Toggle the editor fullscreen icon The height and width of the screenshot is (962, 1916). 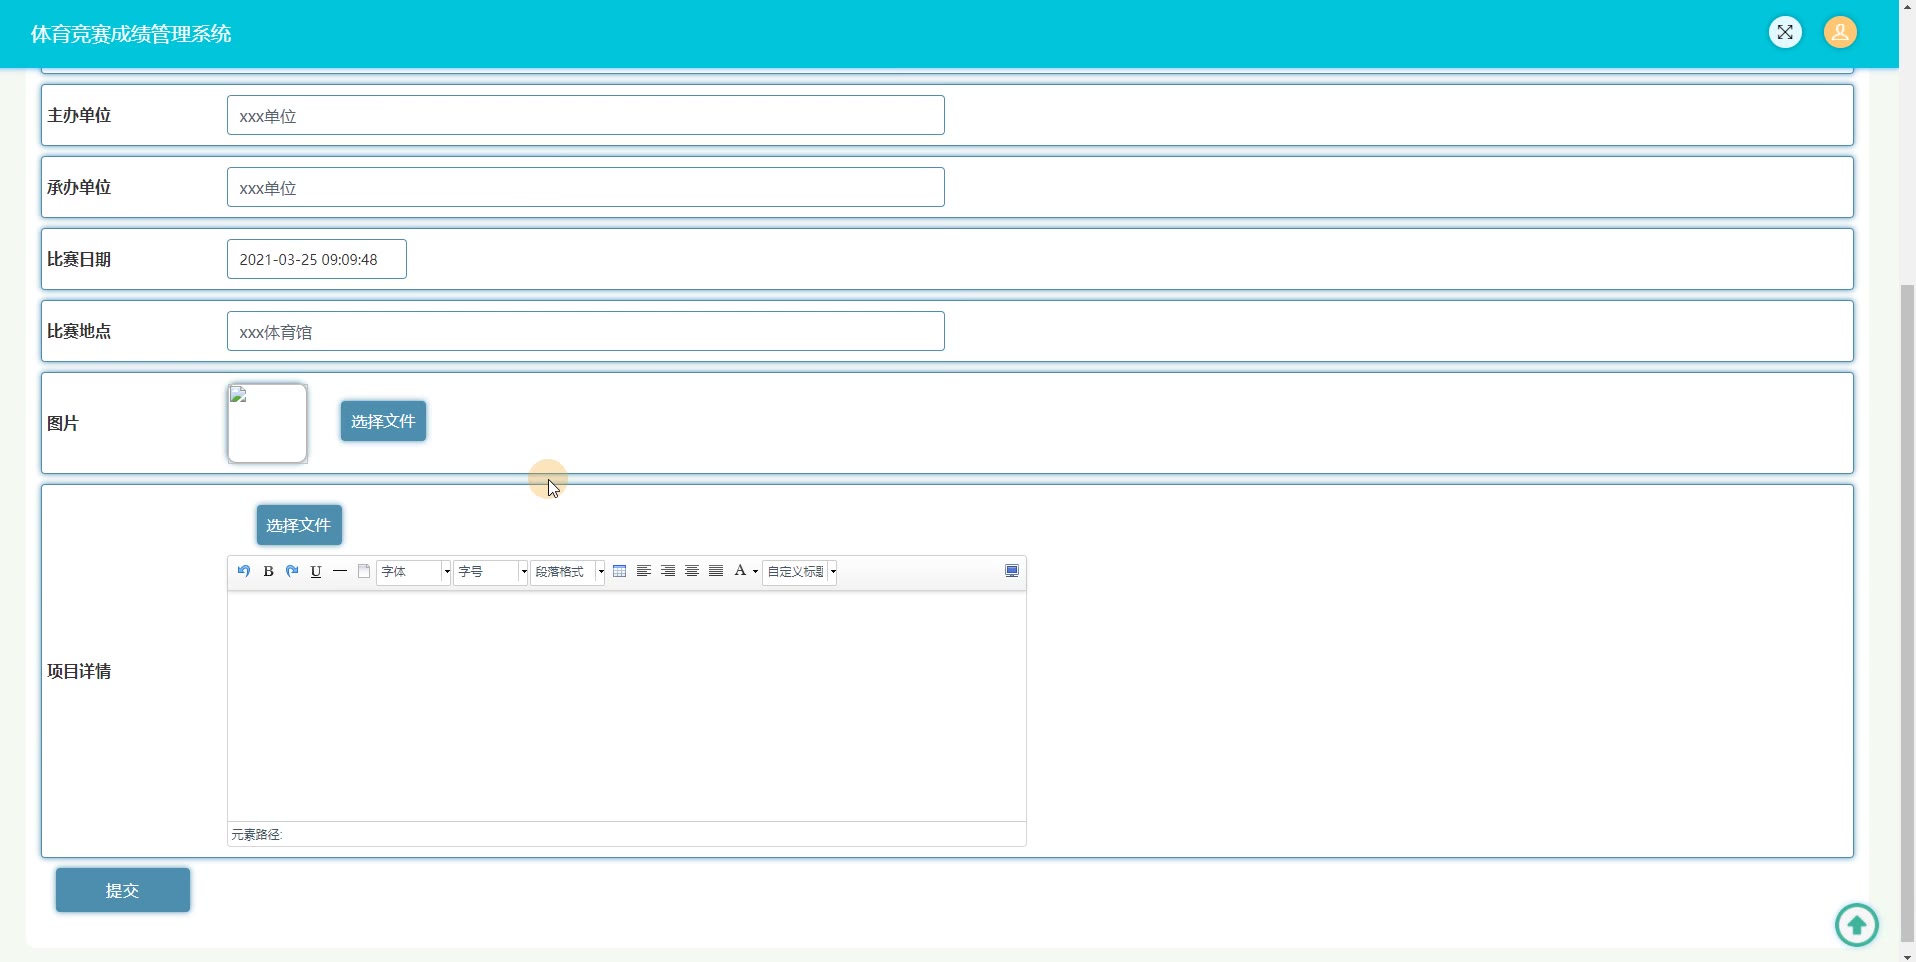1012,571
